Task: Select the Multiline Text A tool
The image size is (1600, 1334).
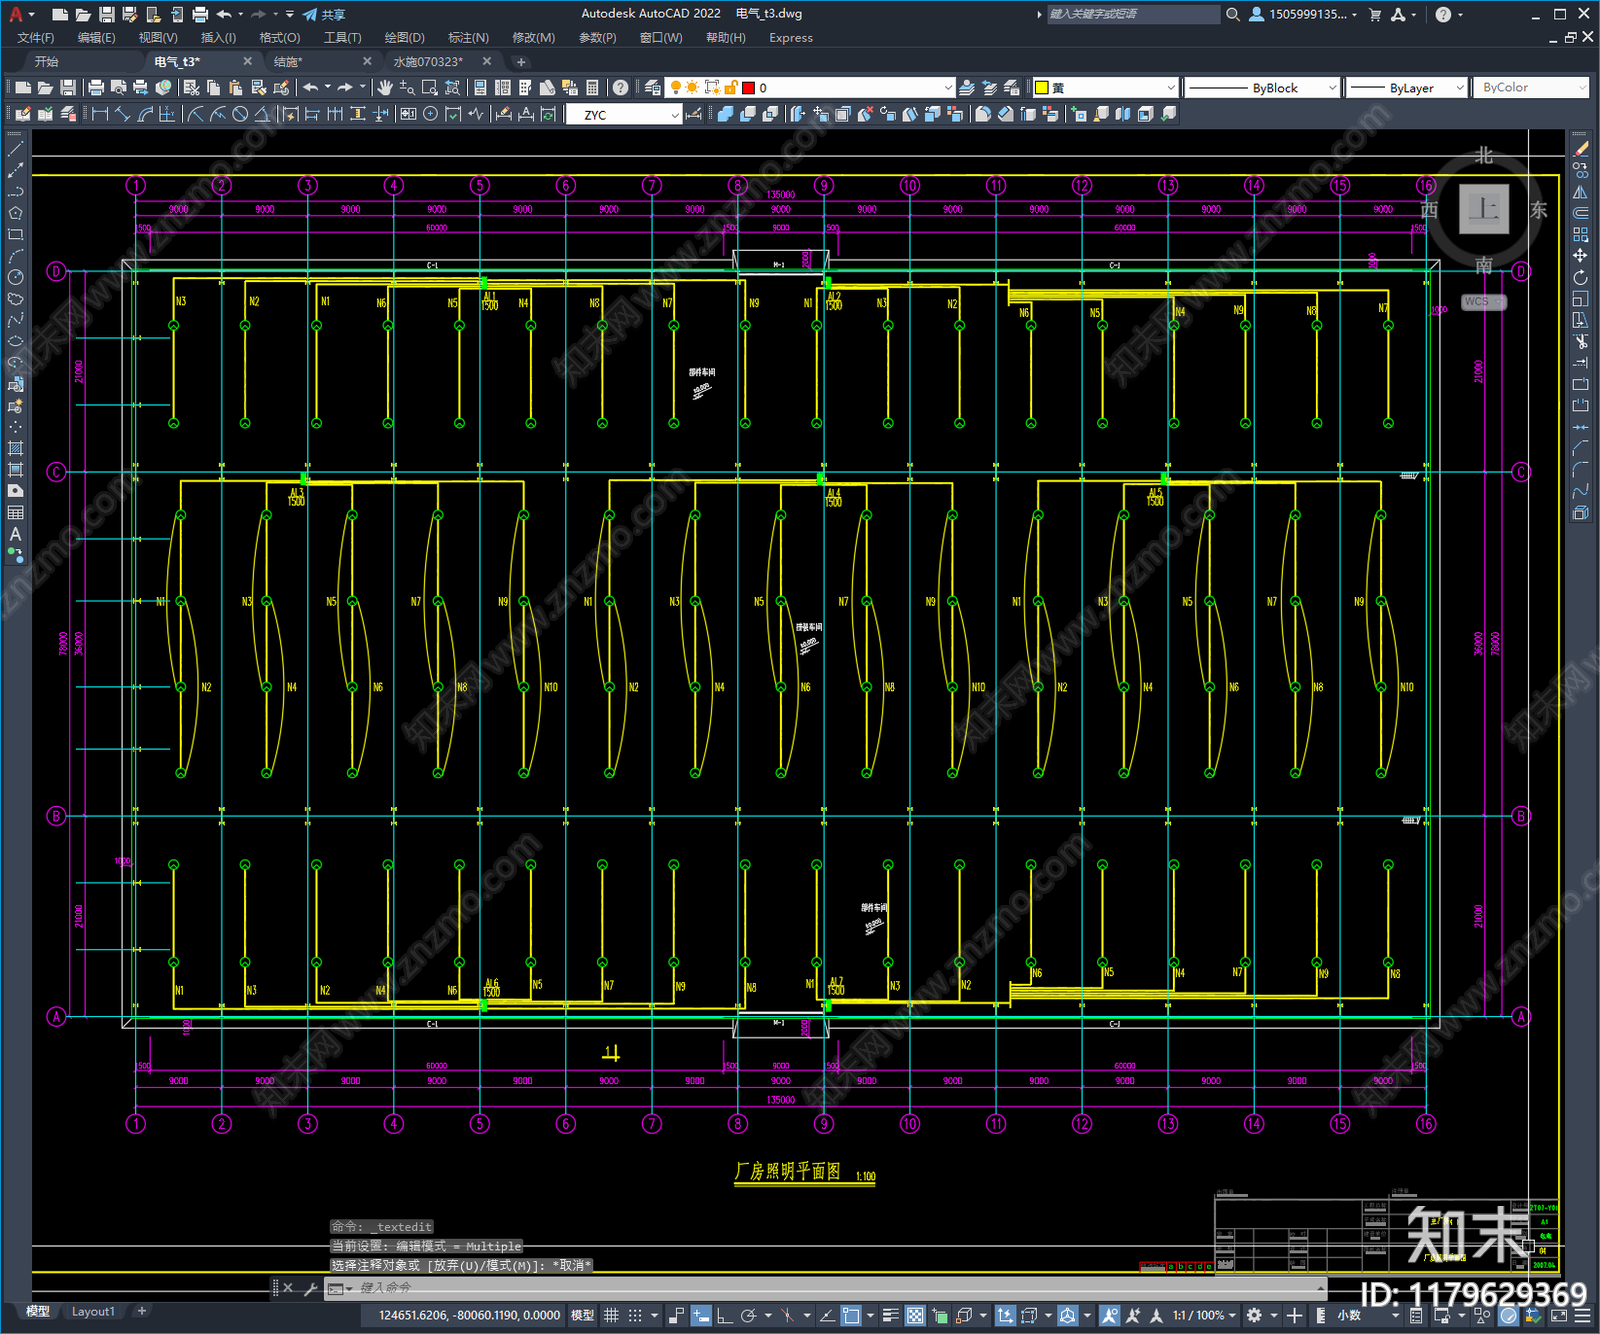Action: coord(15,534)
